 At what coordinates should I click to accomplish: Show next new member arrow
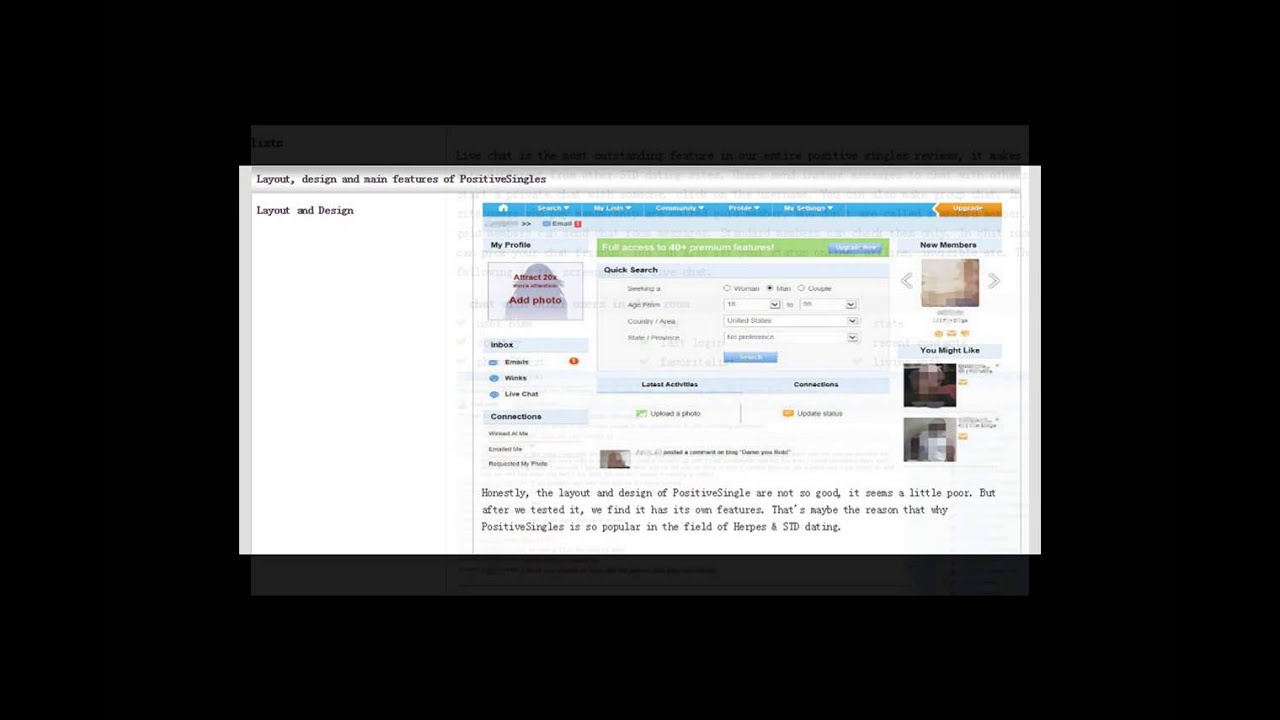(993, 281)
